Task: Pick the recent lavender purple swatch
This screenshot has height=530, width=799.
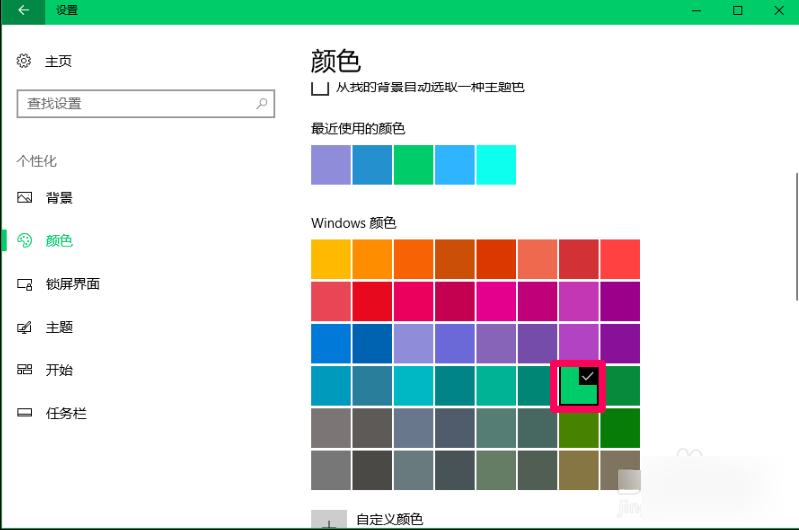Action: 331,165
